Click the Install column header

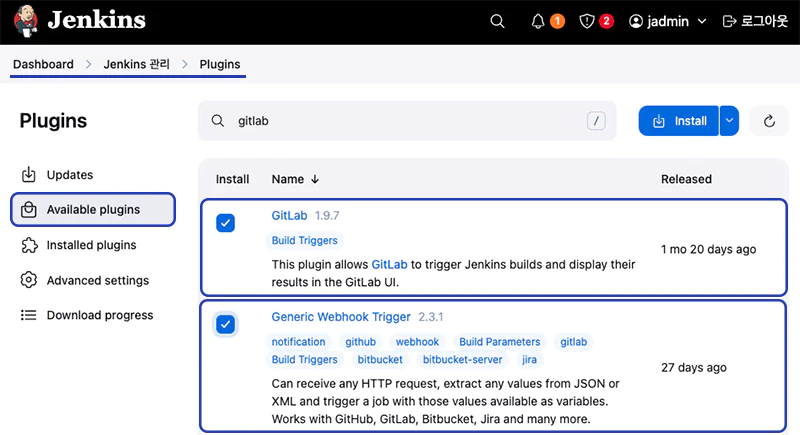tap(233, 179)
